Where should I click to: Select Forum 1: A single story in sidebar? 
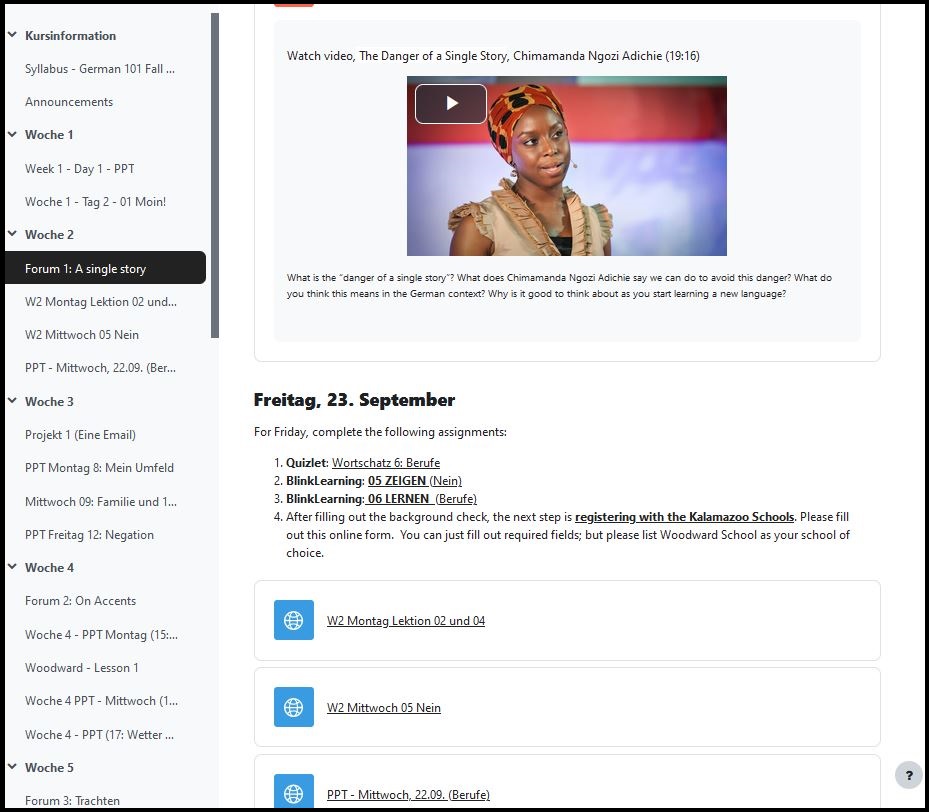coord(105,268)
